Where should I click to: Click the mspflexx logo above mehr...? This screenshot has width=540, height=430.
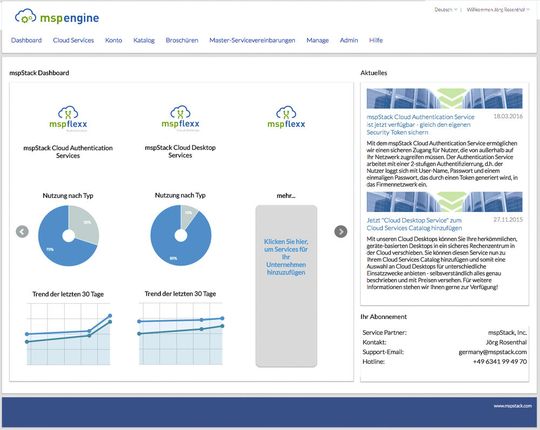[x=286, y=117]
